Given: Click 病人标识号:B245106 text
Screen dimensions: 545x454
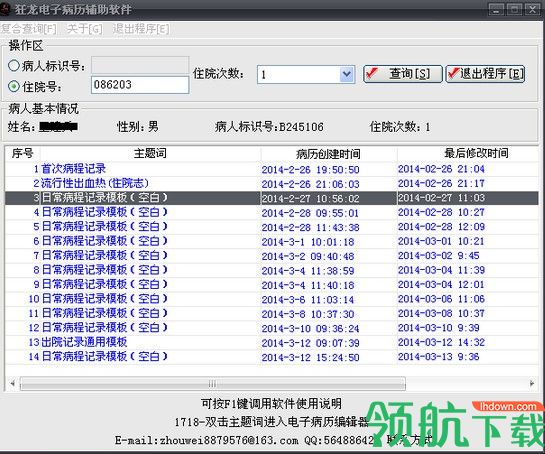Looking at the screenshot, I should point(269,127).
